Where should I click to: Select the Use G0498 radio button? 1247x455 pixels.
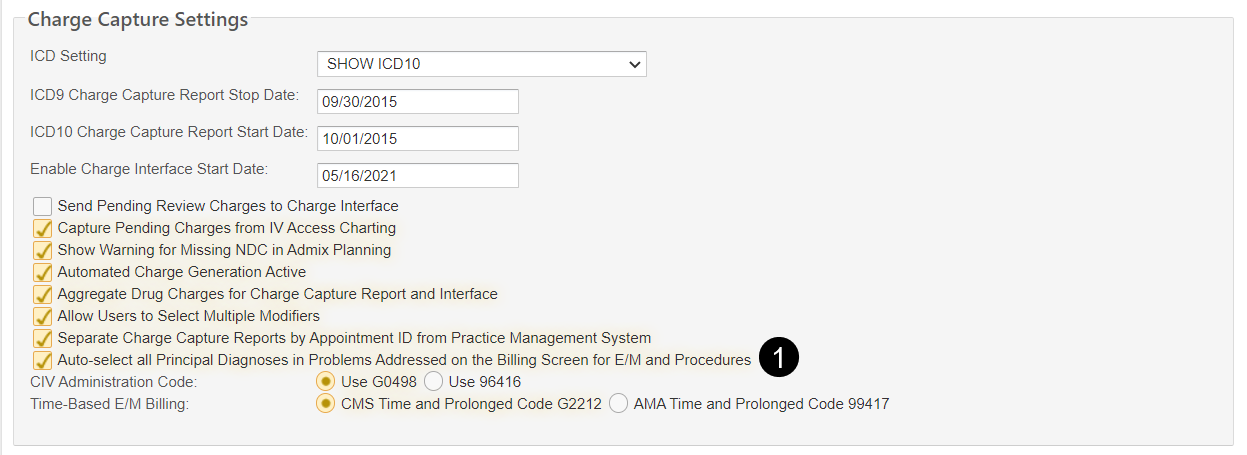click(x=325, y=382)
